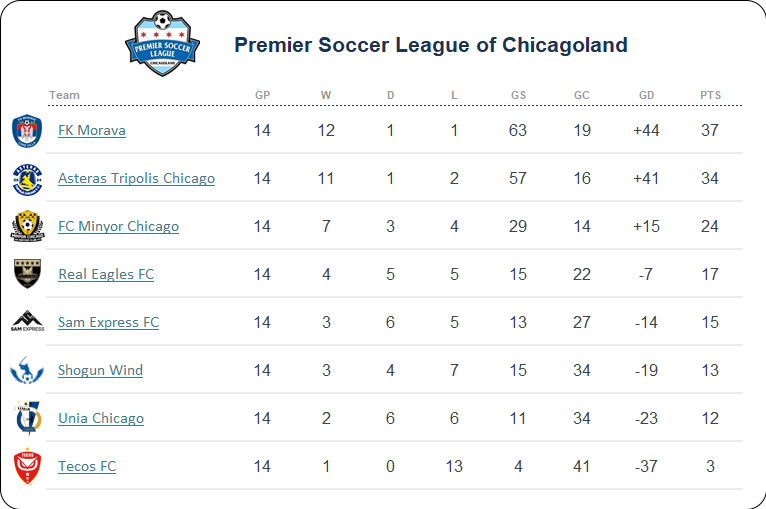Viewport: 766px width, 509px height.
Task: Visit the Sam Express FC link
Action: coord(108,322)
